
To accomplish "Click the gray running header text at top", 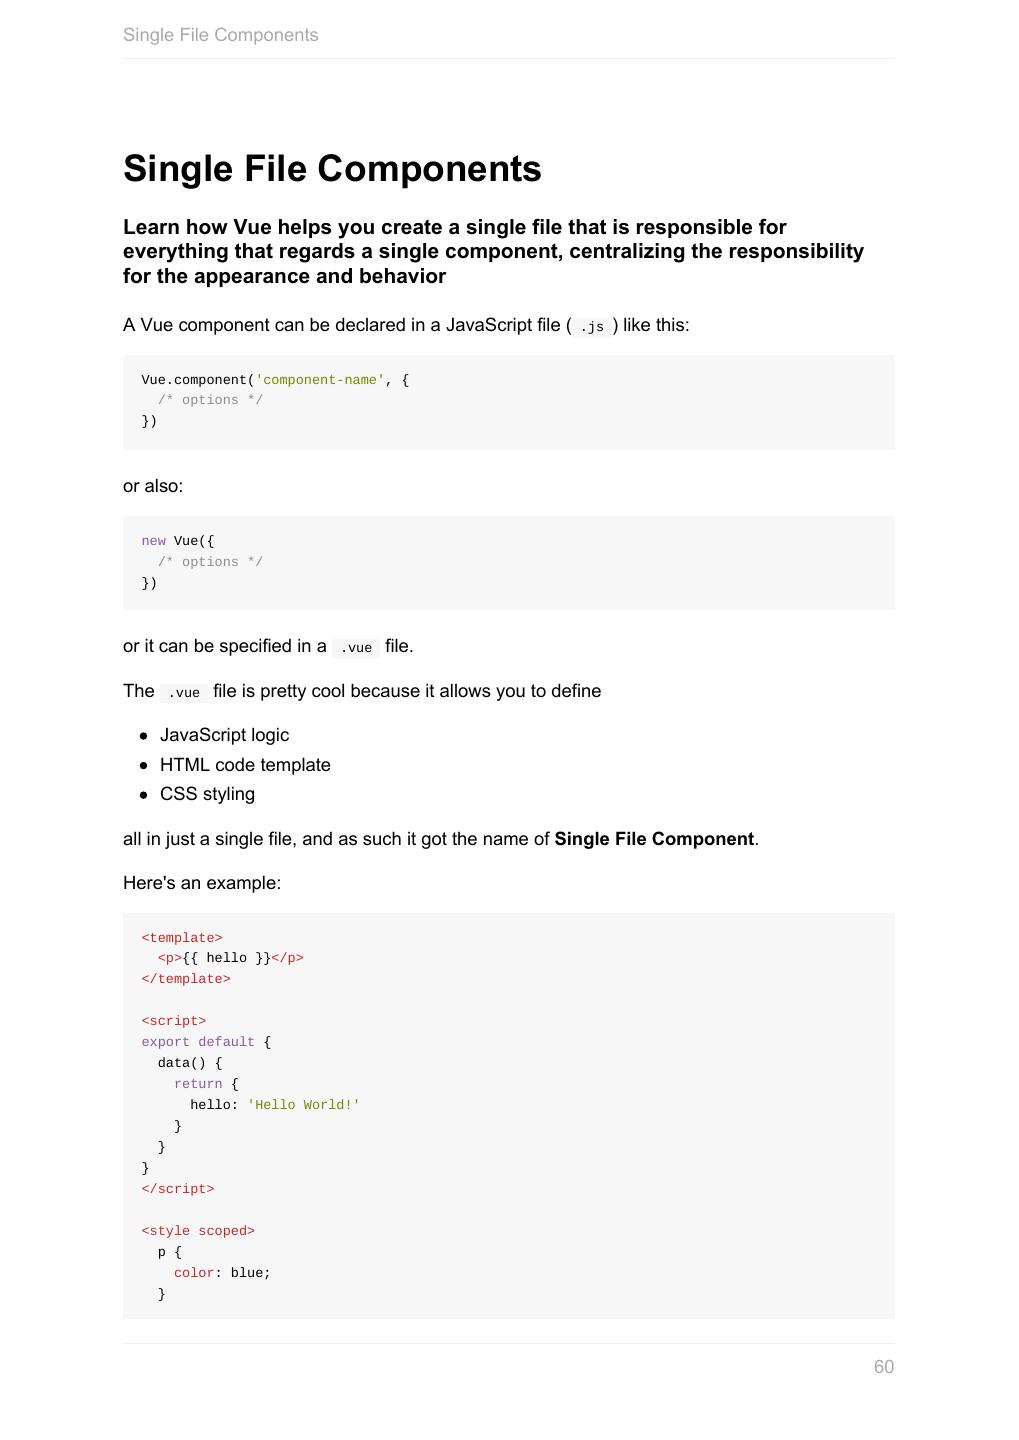I will pyautogui.click(x=220, y=35).
